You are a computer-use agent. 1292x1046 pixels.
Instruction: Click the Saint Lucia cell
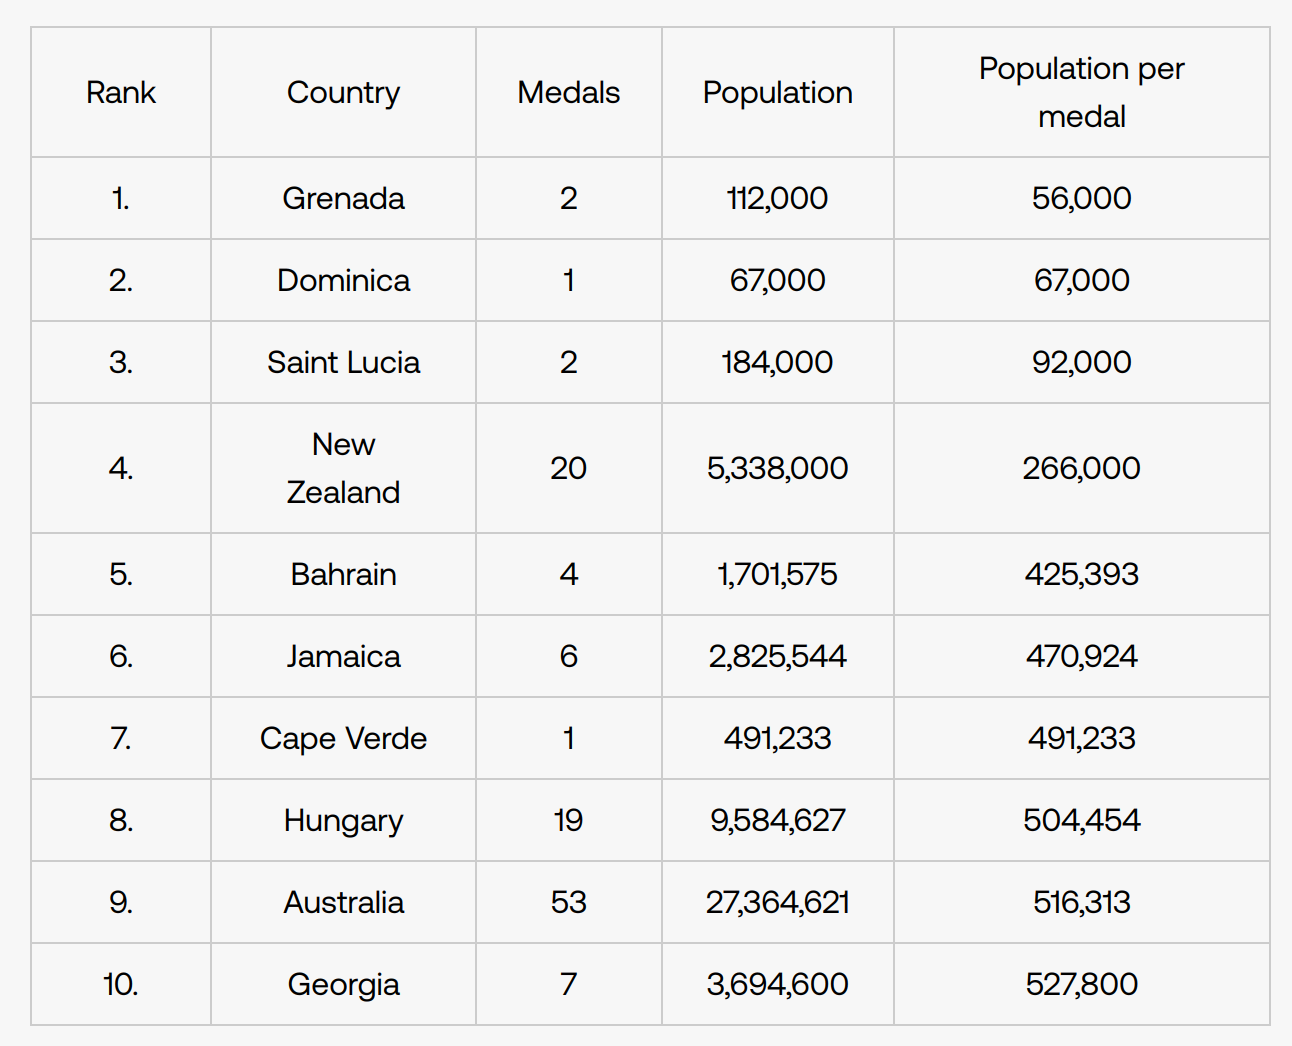tap(343, 362)
